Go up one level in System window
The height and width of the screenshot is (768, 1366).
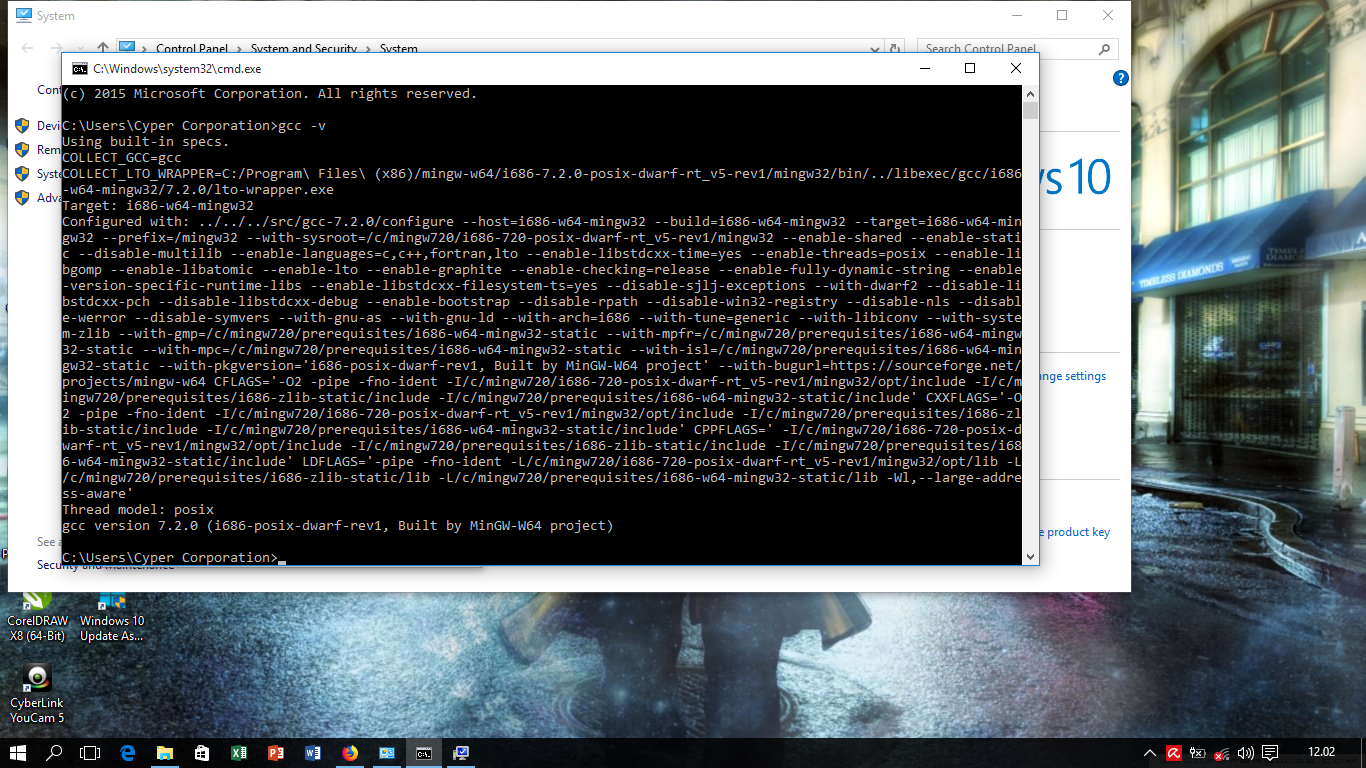tap(103, 48)
